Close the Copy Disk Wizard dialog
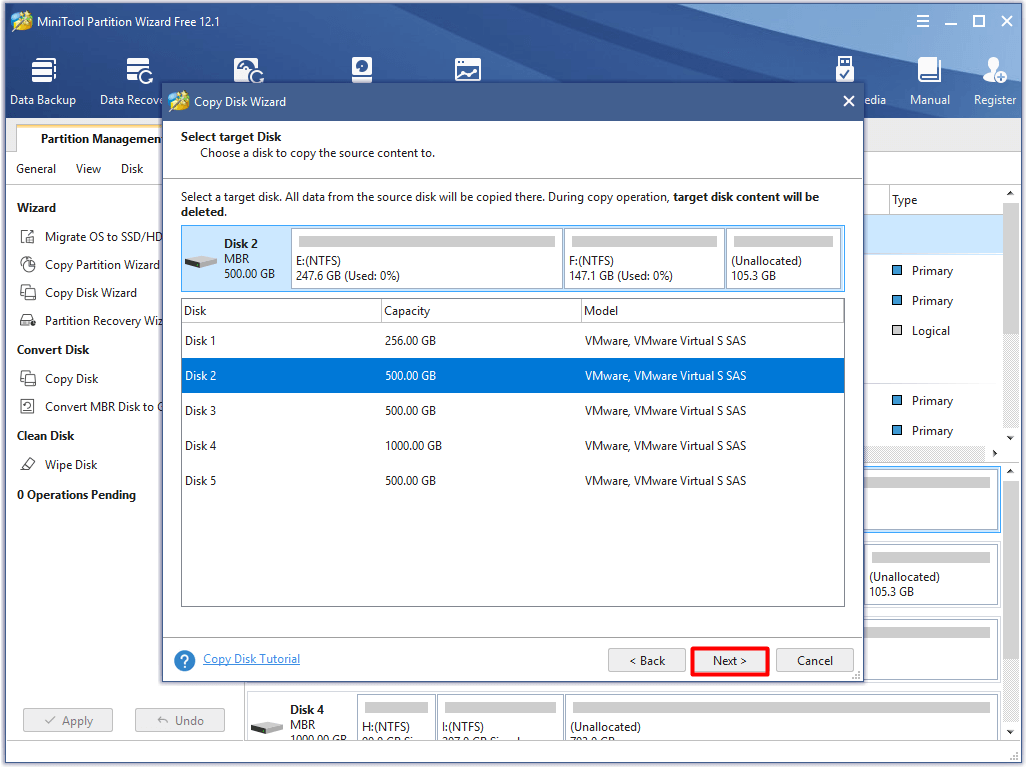This screenshot has height=767, width=1026. tap(849, 101)
